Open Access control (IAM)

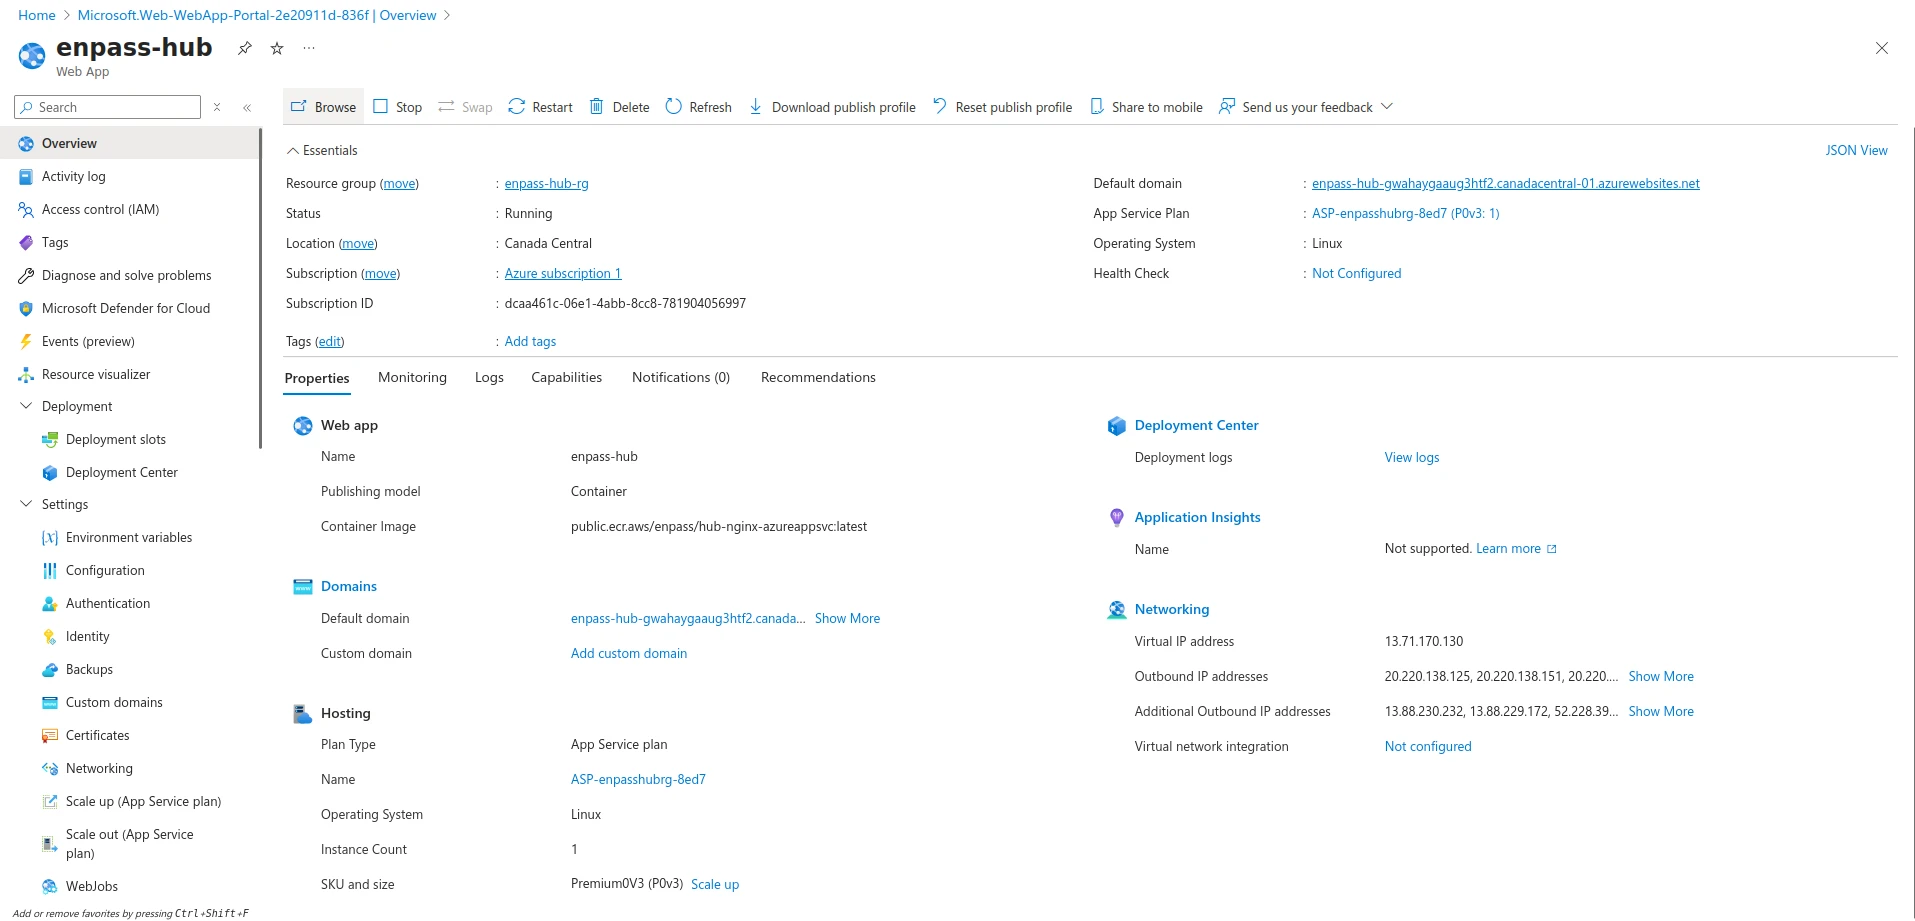pos(100,209)
